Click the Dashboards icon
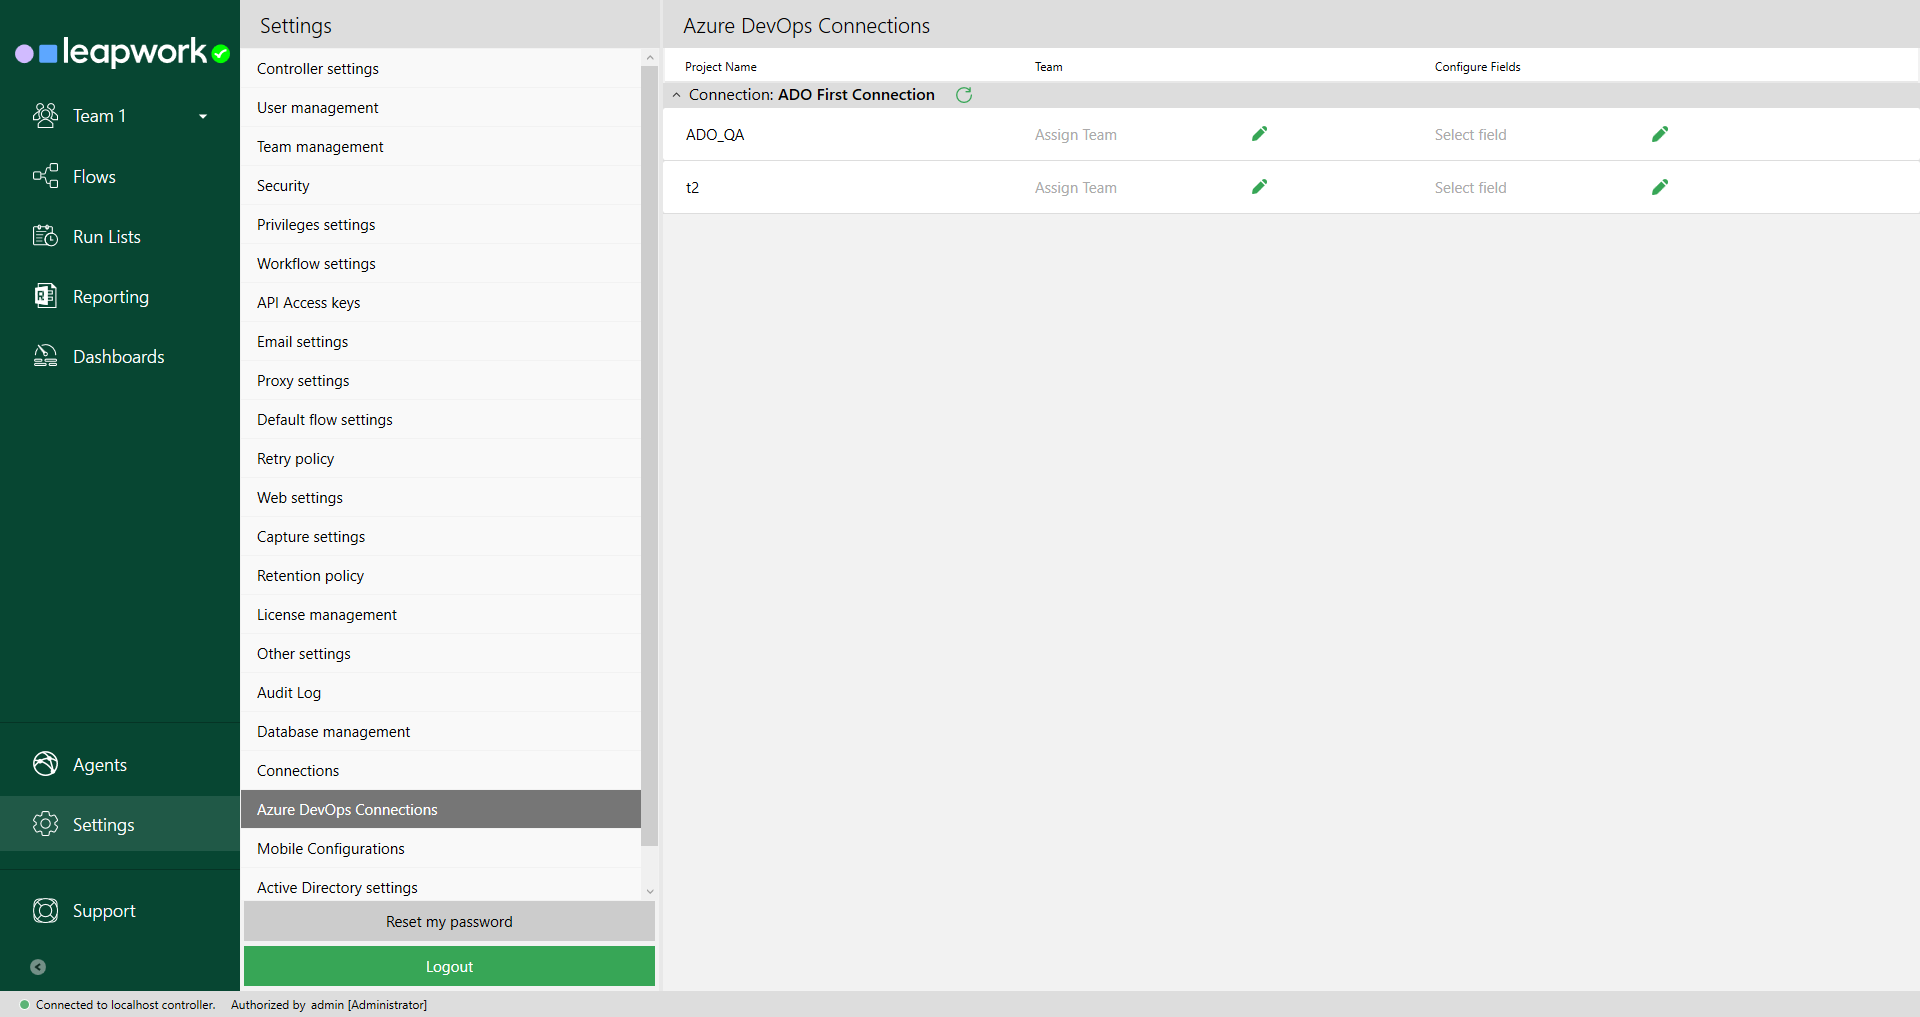This screenshot has height=1017, width=1920. tap(45, 356)
